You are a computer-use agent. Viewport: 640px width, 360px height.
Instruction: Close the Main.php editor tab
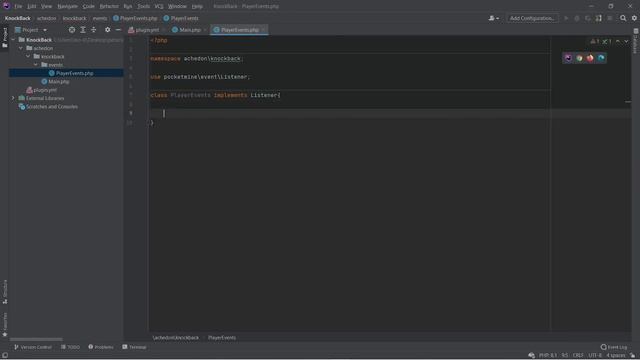(205, 30)
